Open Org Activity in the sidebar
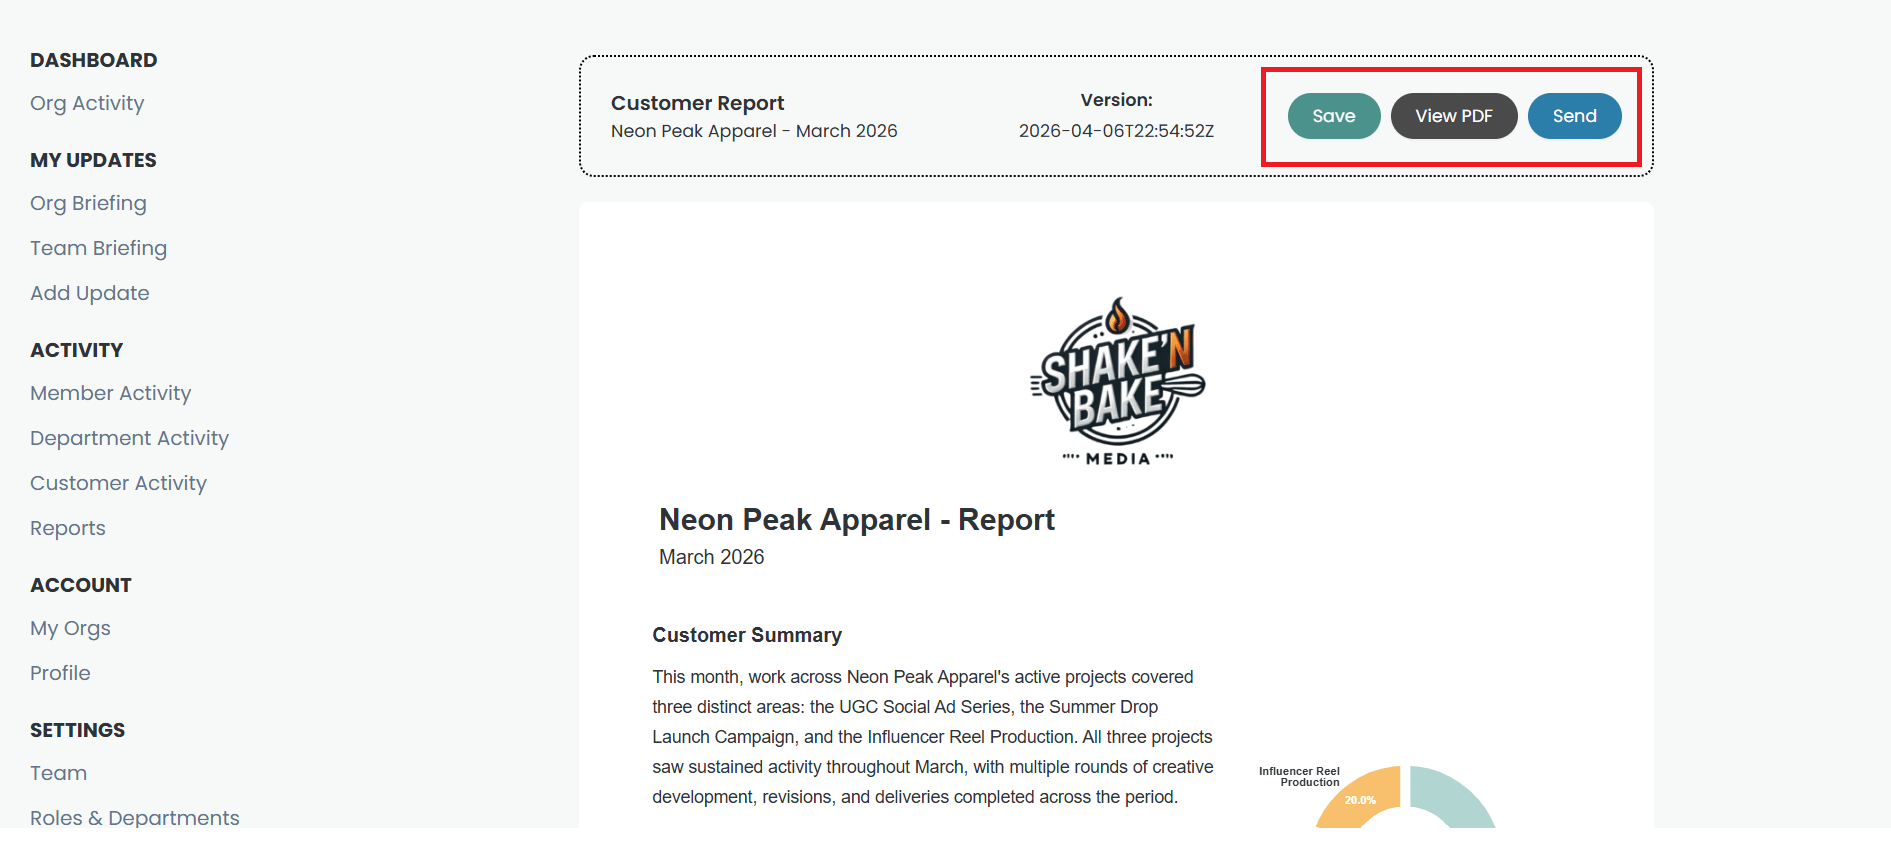Image resolution: width=1891 pixels, height=842 pixels. (x=87, y=103)
